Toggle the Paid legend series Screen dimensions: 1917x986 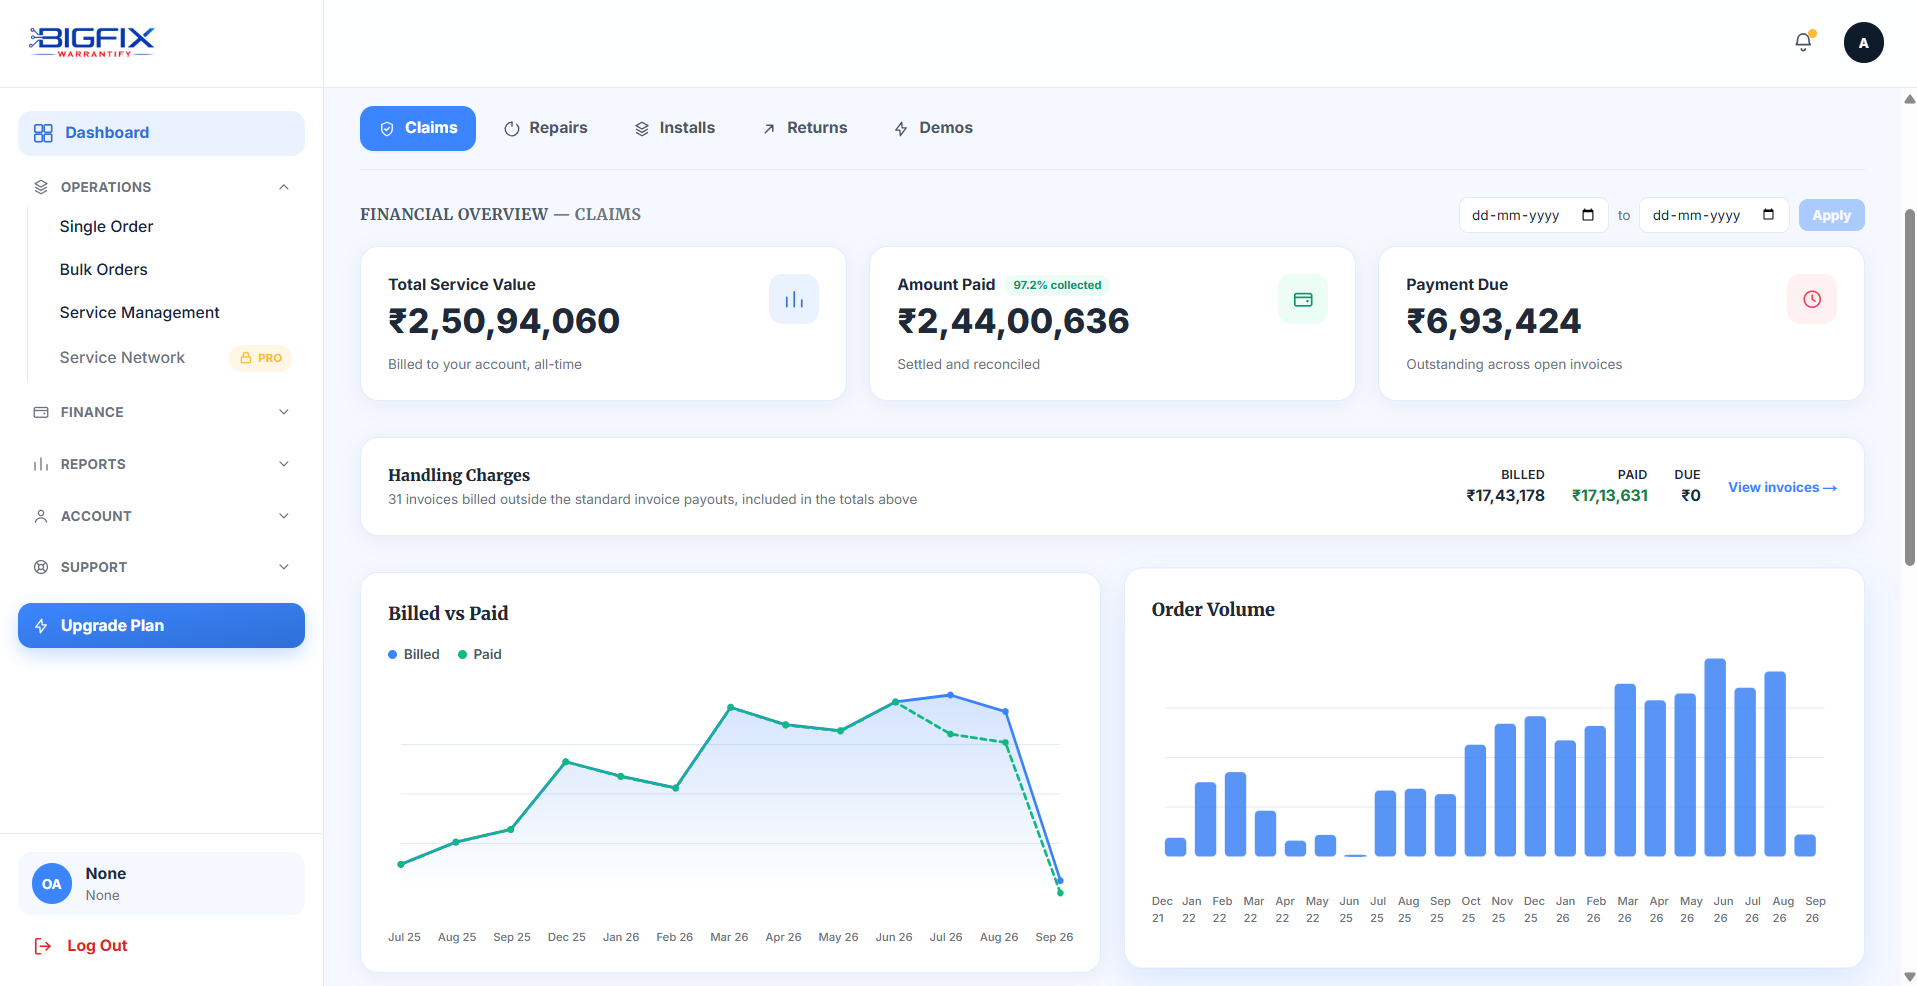(480, 655)
